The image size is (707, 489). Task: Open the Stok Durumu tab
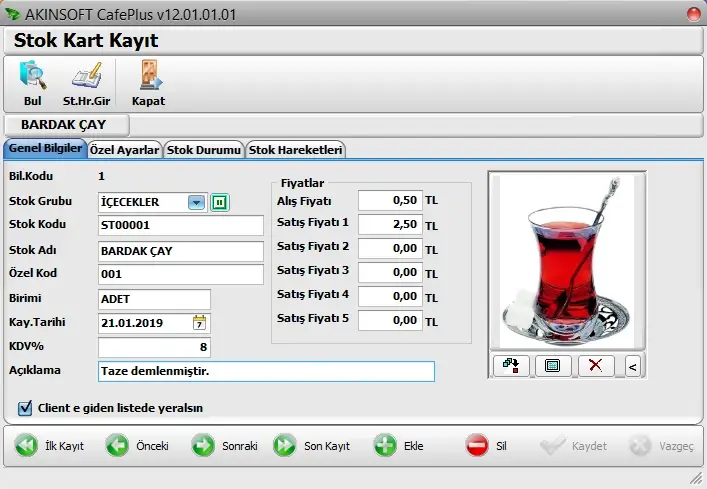[x=204, y=150]
